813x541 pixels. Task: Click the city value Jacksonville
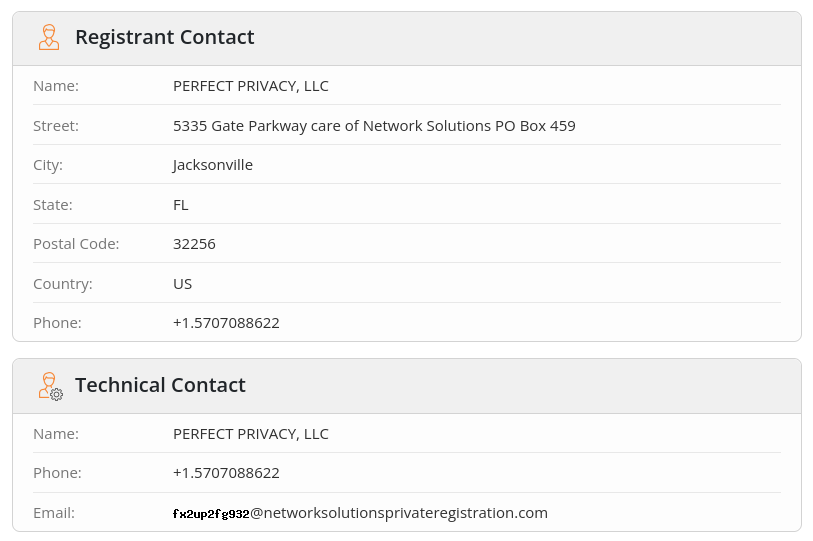[212, 165]
